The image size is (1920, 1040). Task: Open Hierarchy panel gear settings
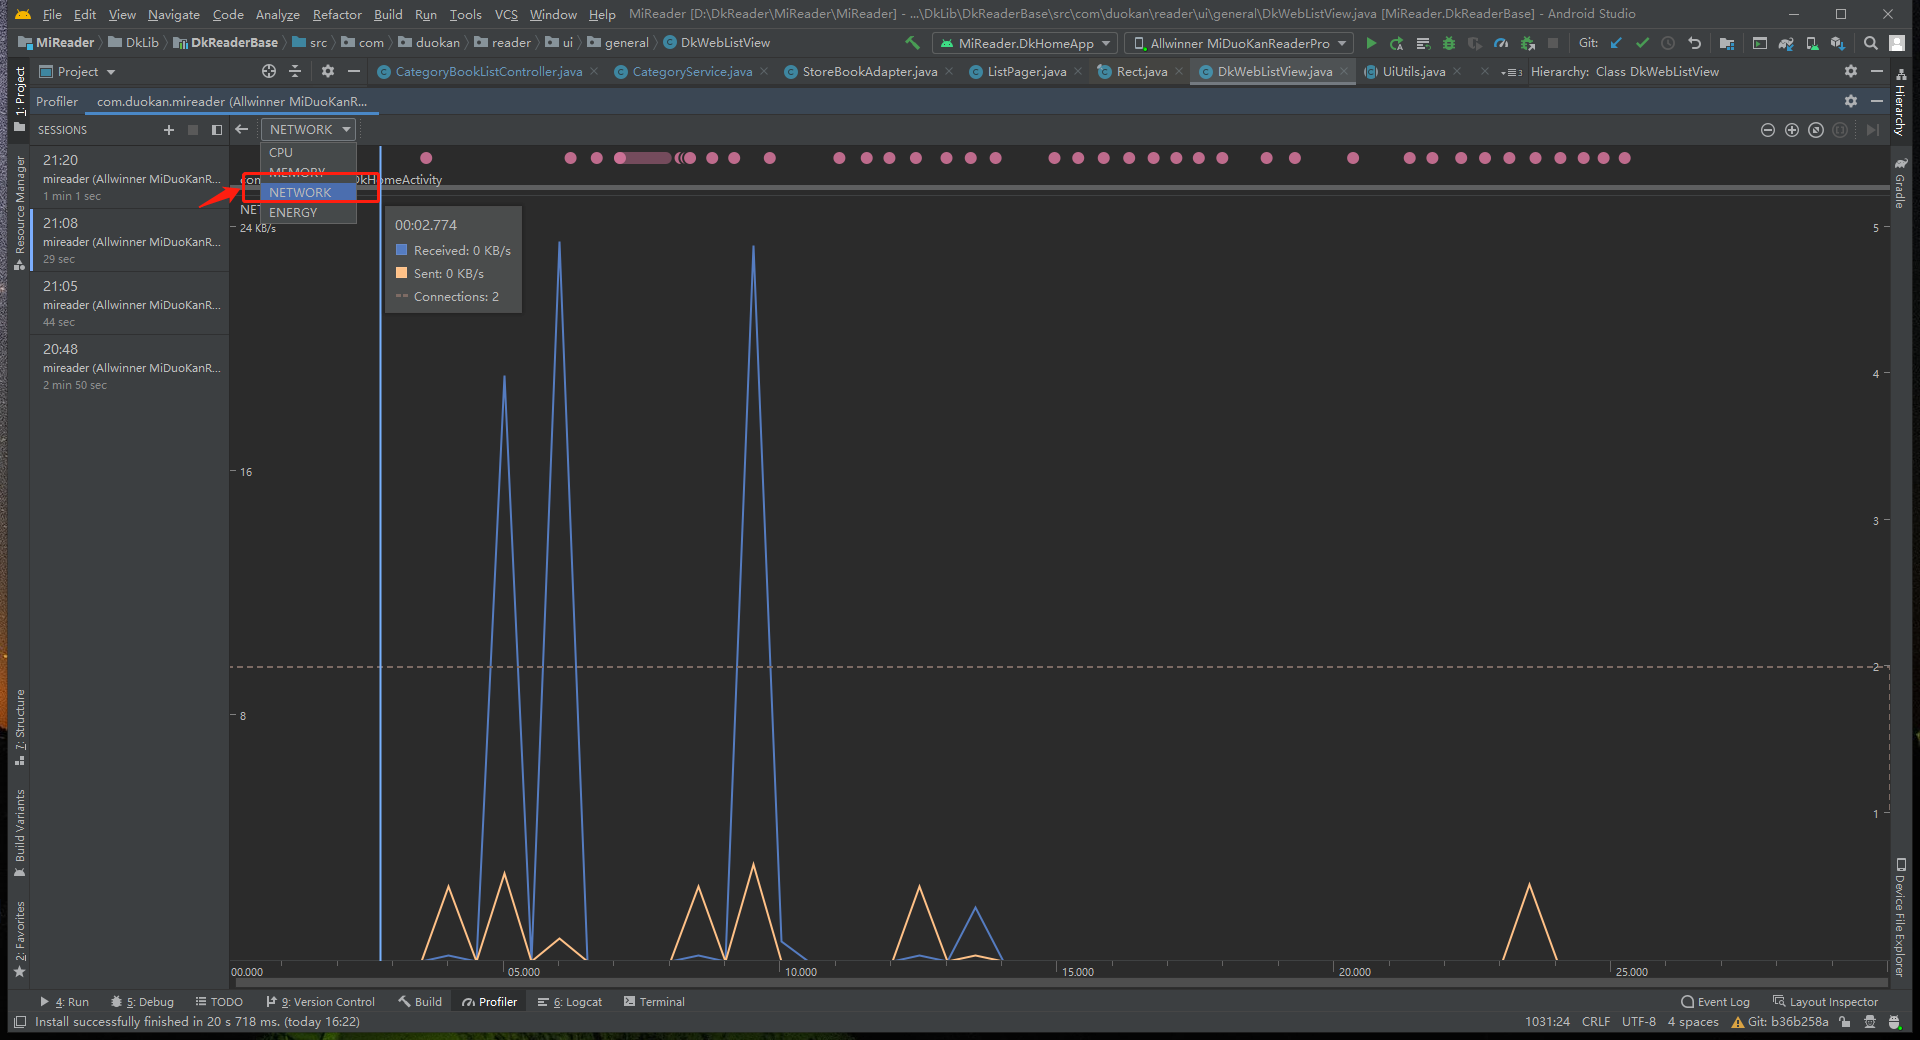pos(1851,71)
